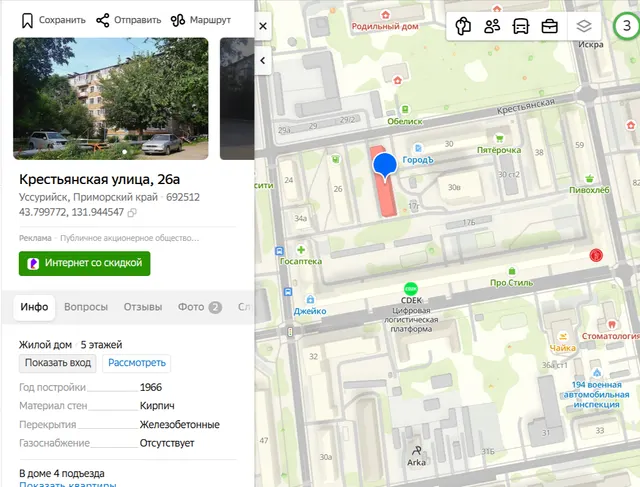Click the Газоснабжение value Отсутствует
Screen dimensions: 640x487
pyautogui.click(x=167, y=443)
